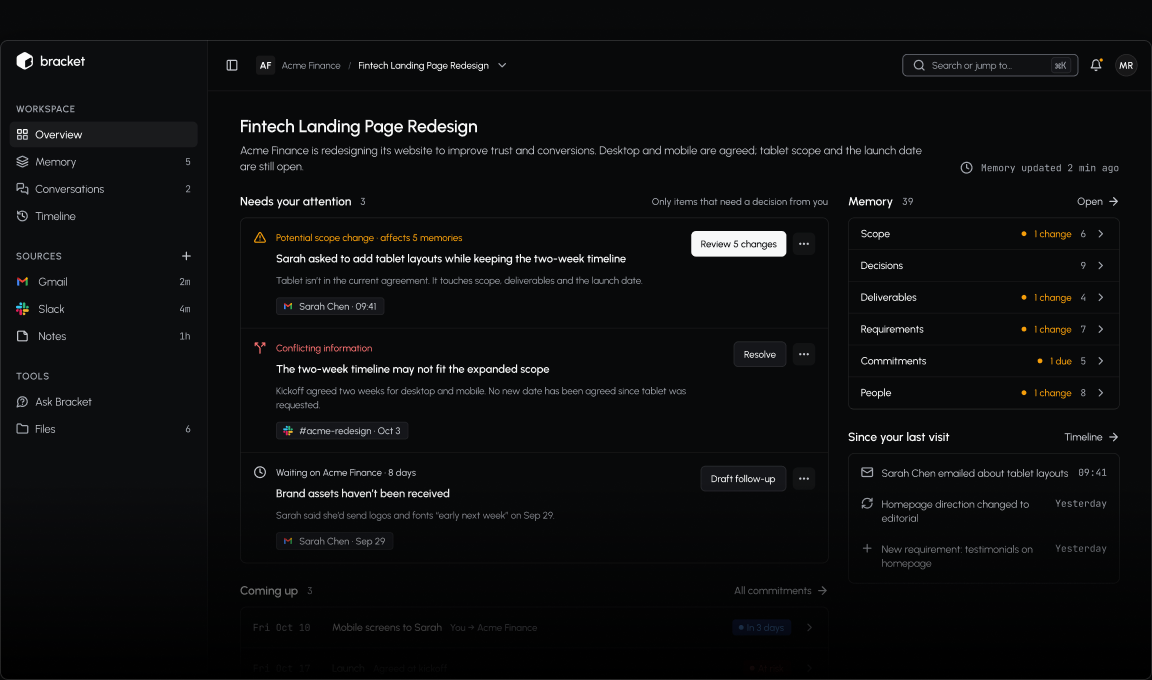Select the Slack source row
This screenshot has width=1152, height=680.
104,309
